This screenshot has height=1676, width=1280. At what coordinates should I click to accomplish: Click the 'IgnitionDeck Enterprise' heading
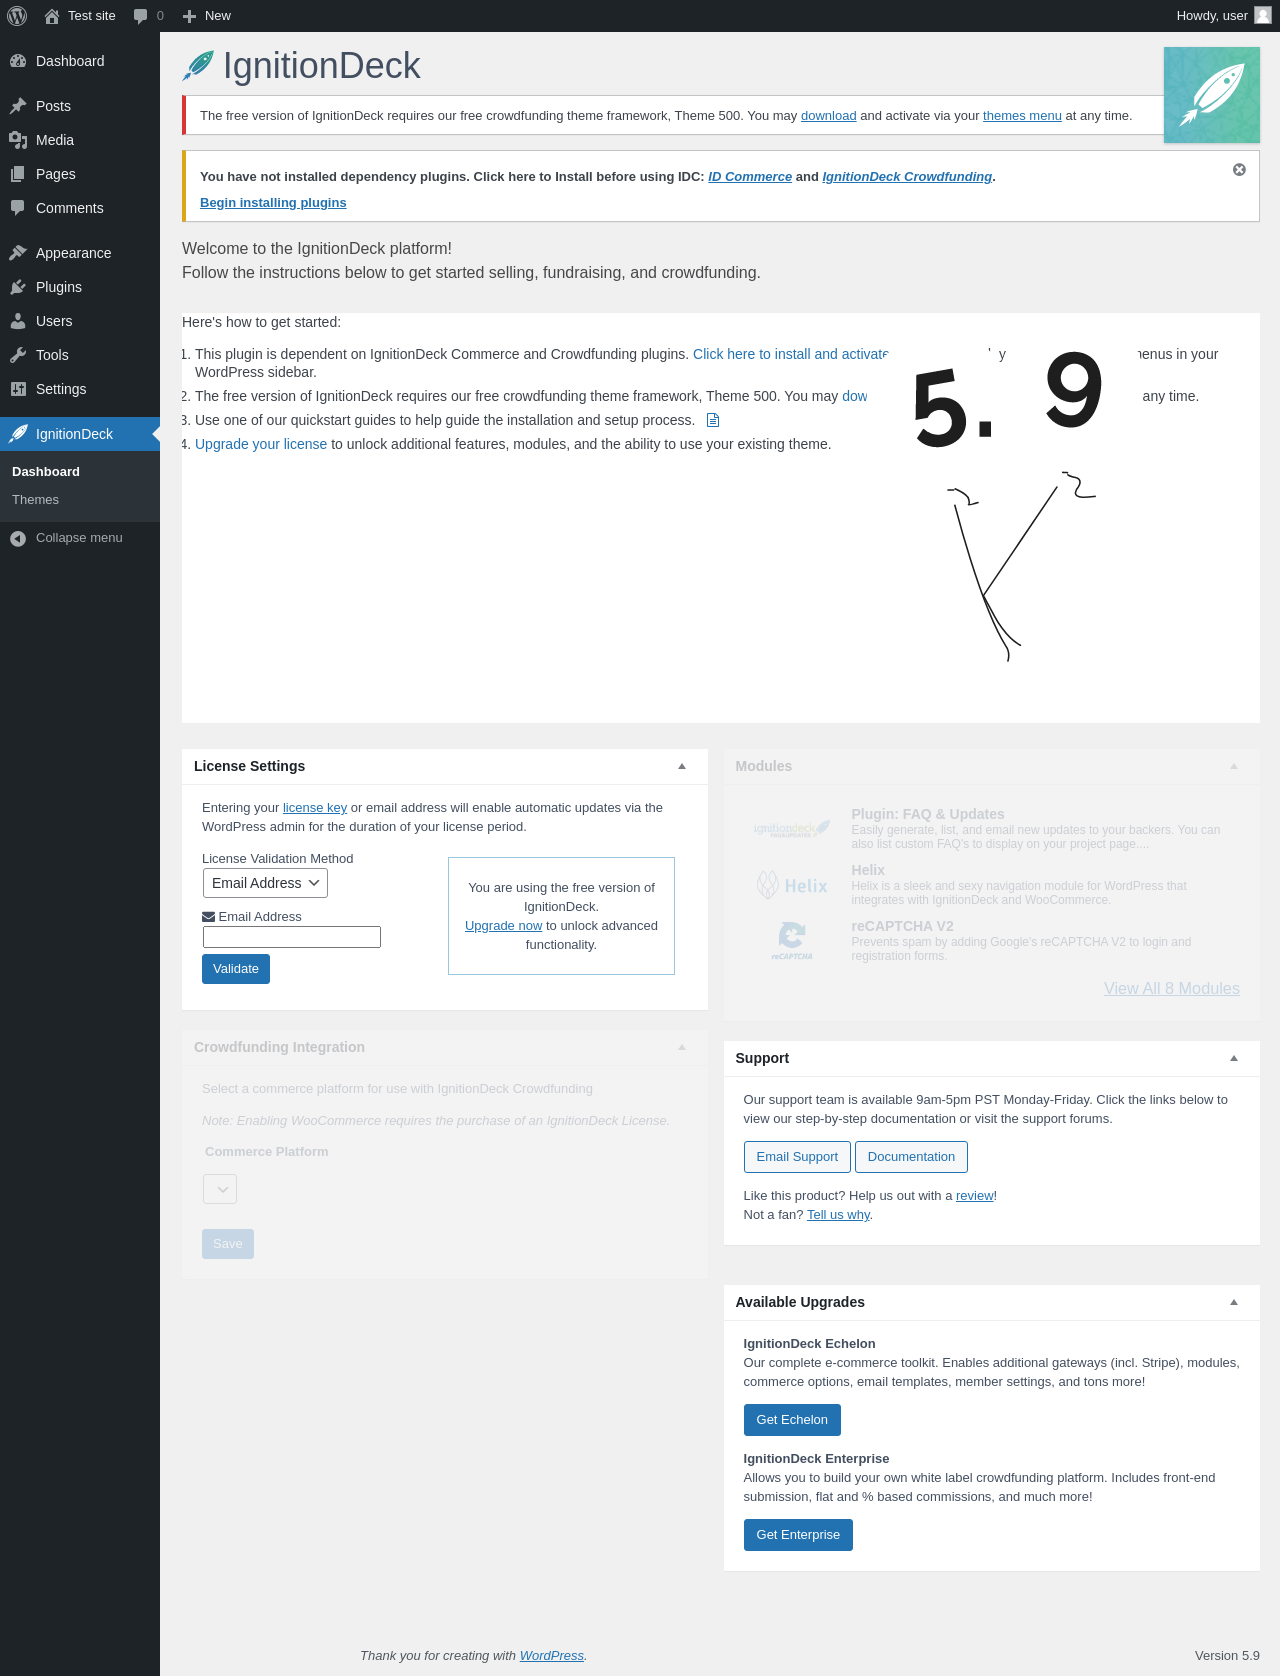816,1459
